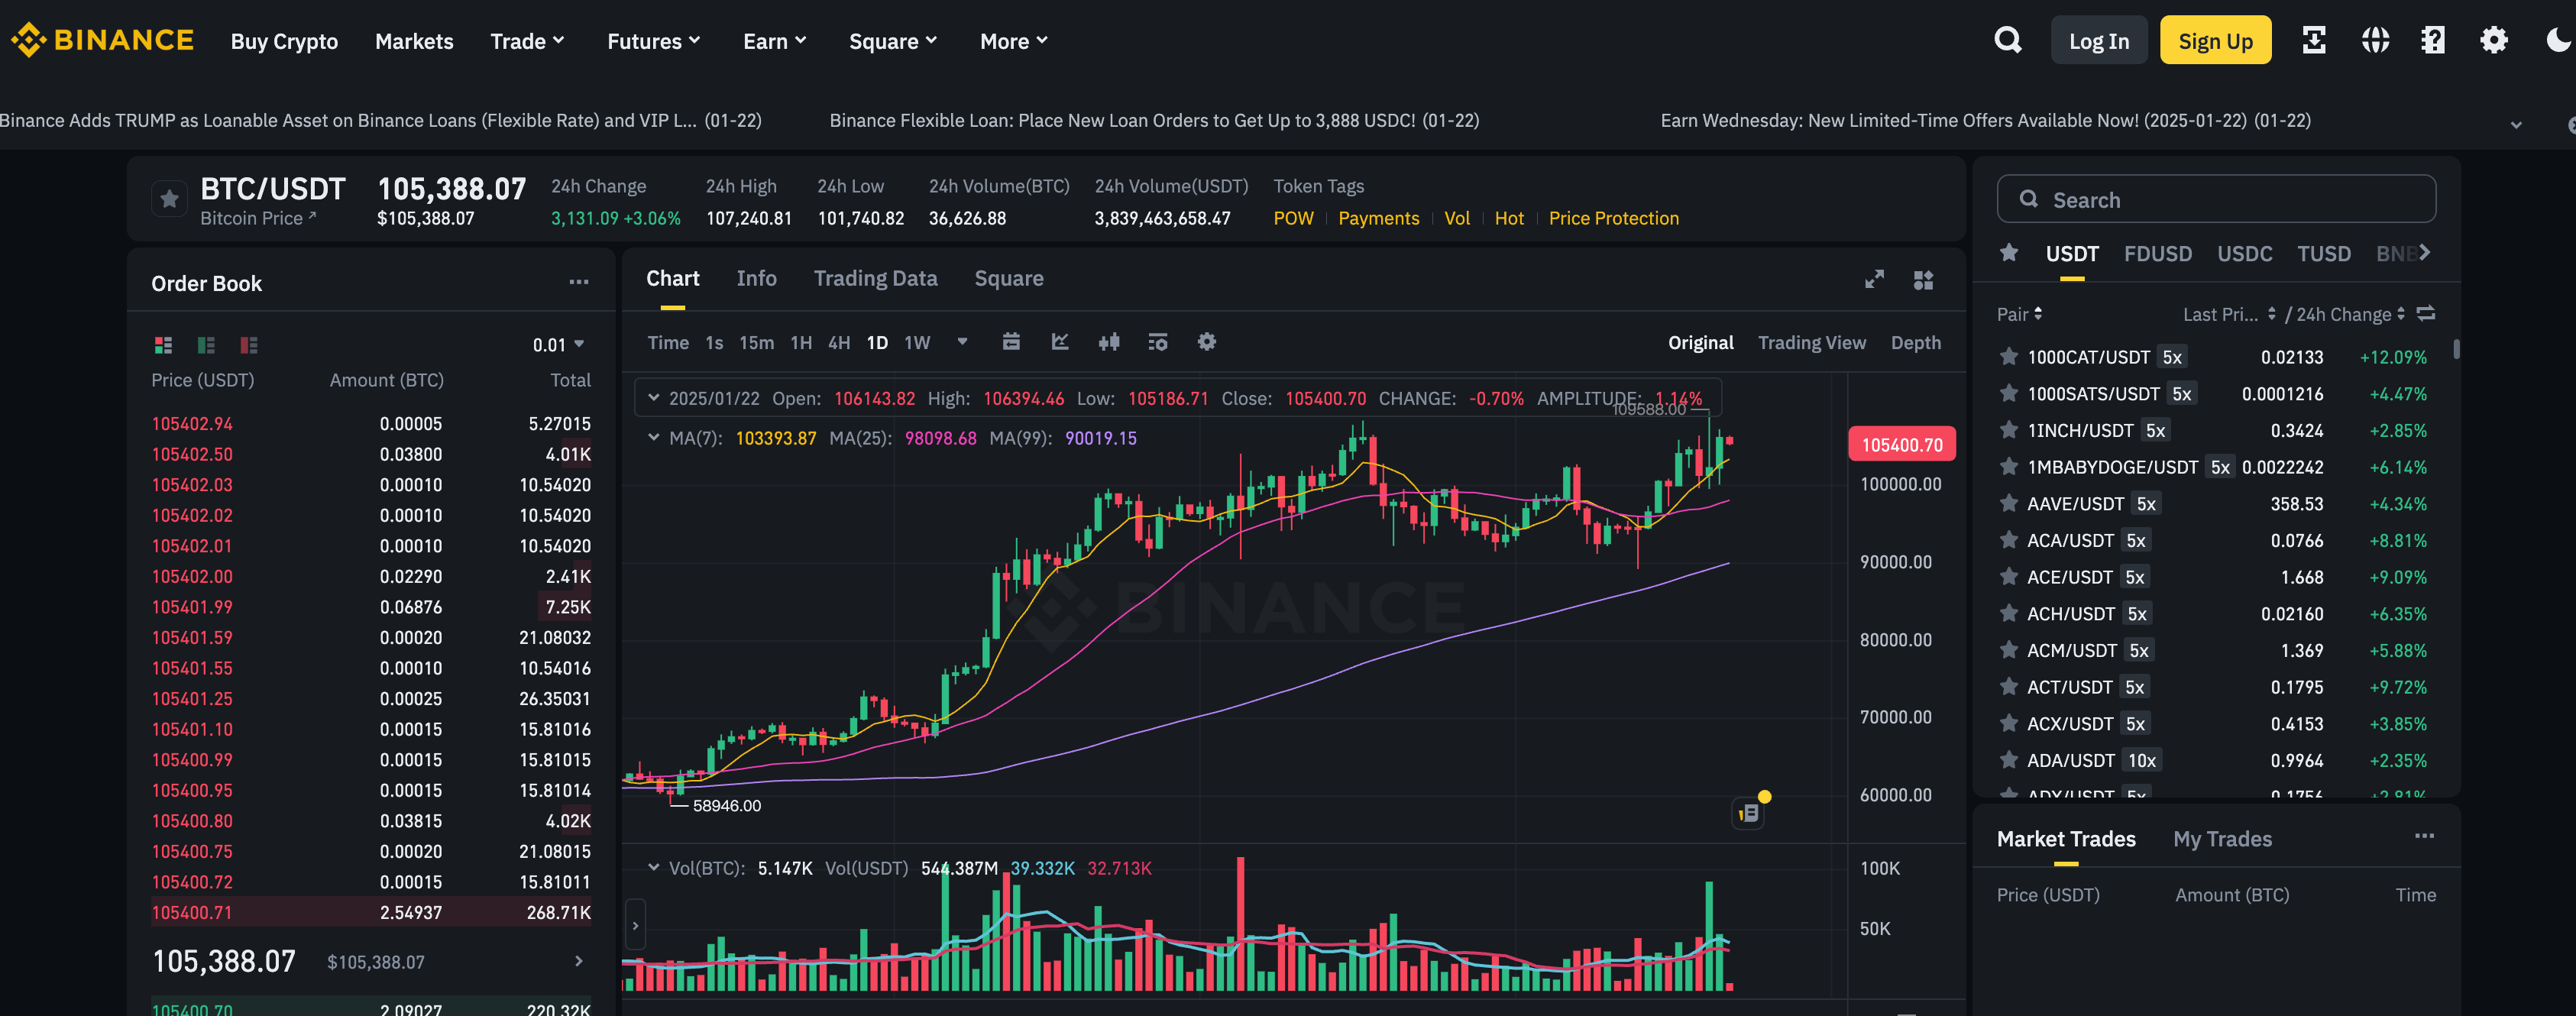Viewport: 2576px width, 1016px height.
Task: Switch chart display to Trading View mode
Action: pos(1812,342)
